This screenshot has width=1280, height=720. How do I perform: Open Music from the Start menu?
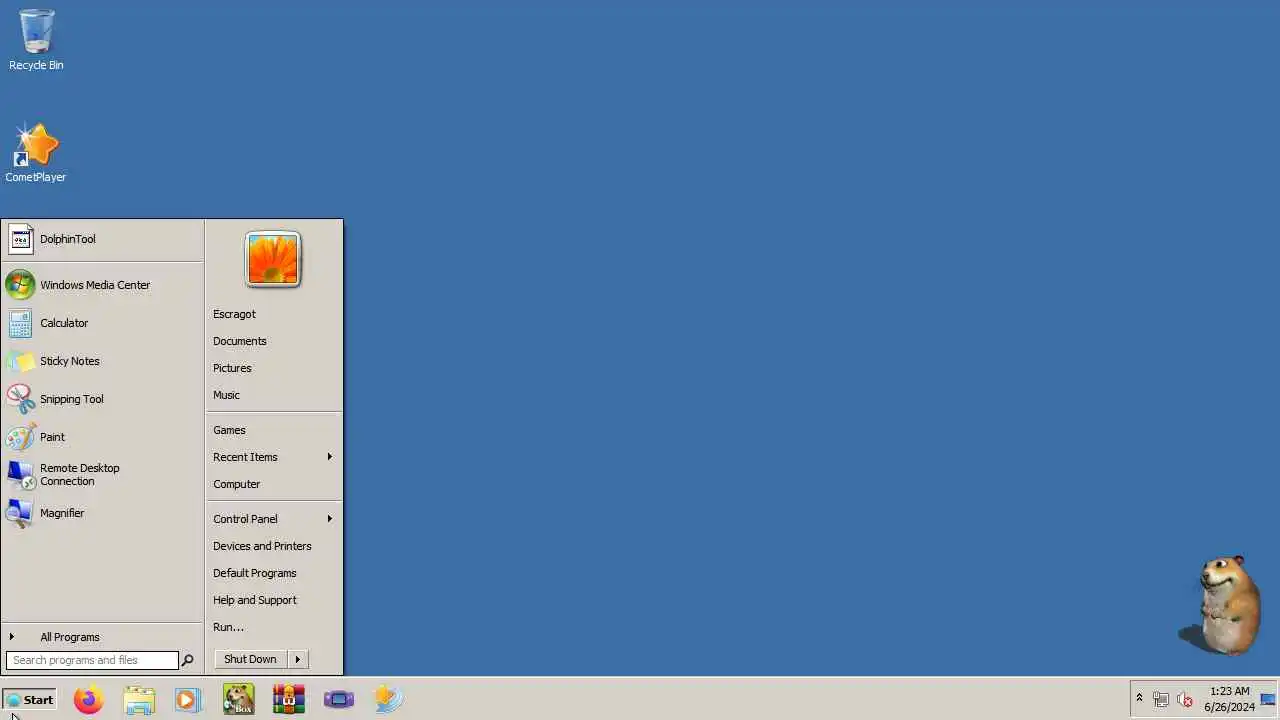point(273,395)
